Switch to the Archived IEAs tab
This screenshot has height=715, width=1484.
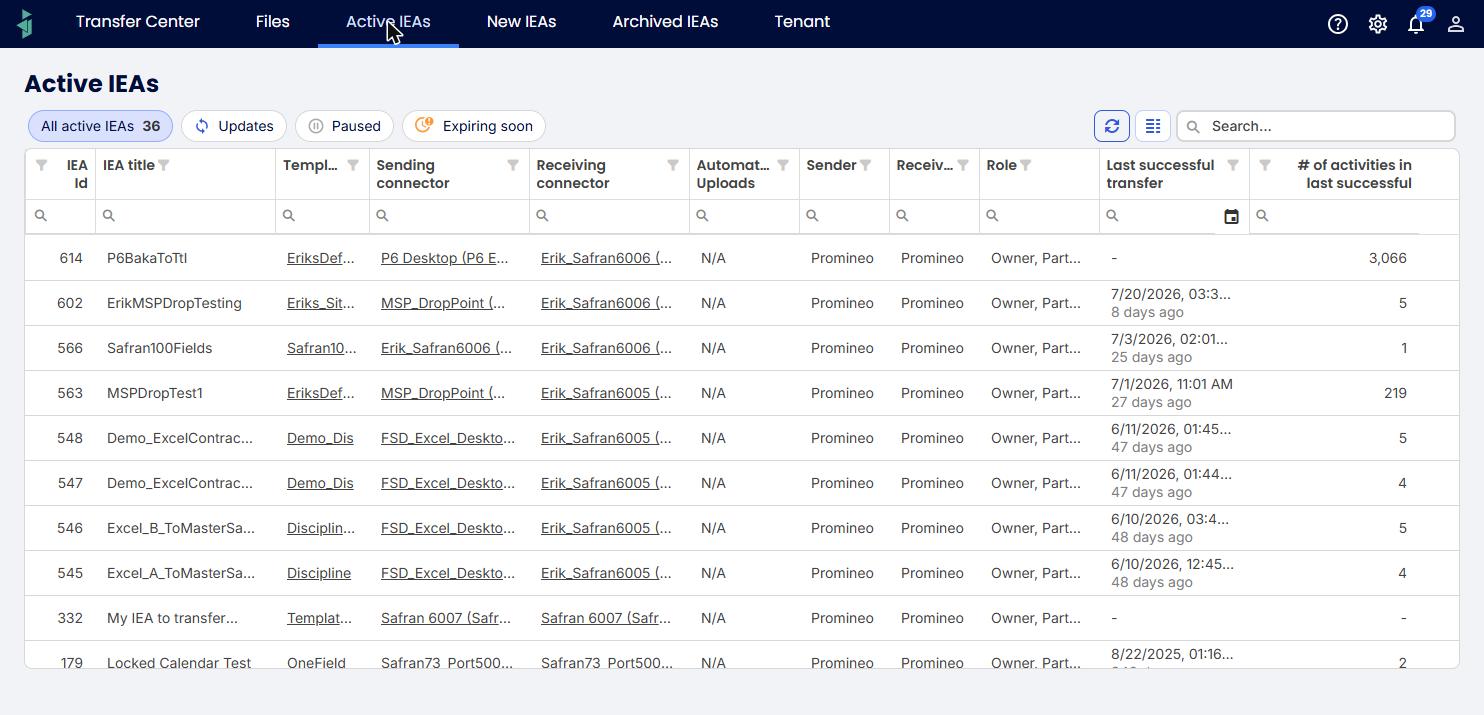665,22
